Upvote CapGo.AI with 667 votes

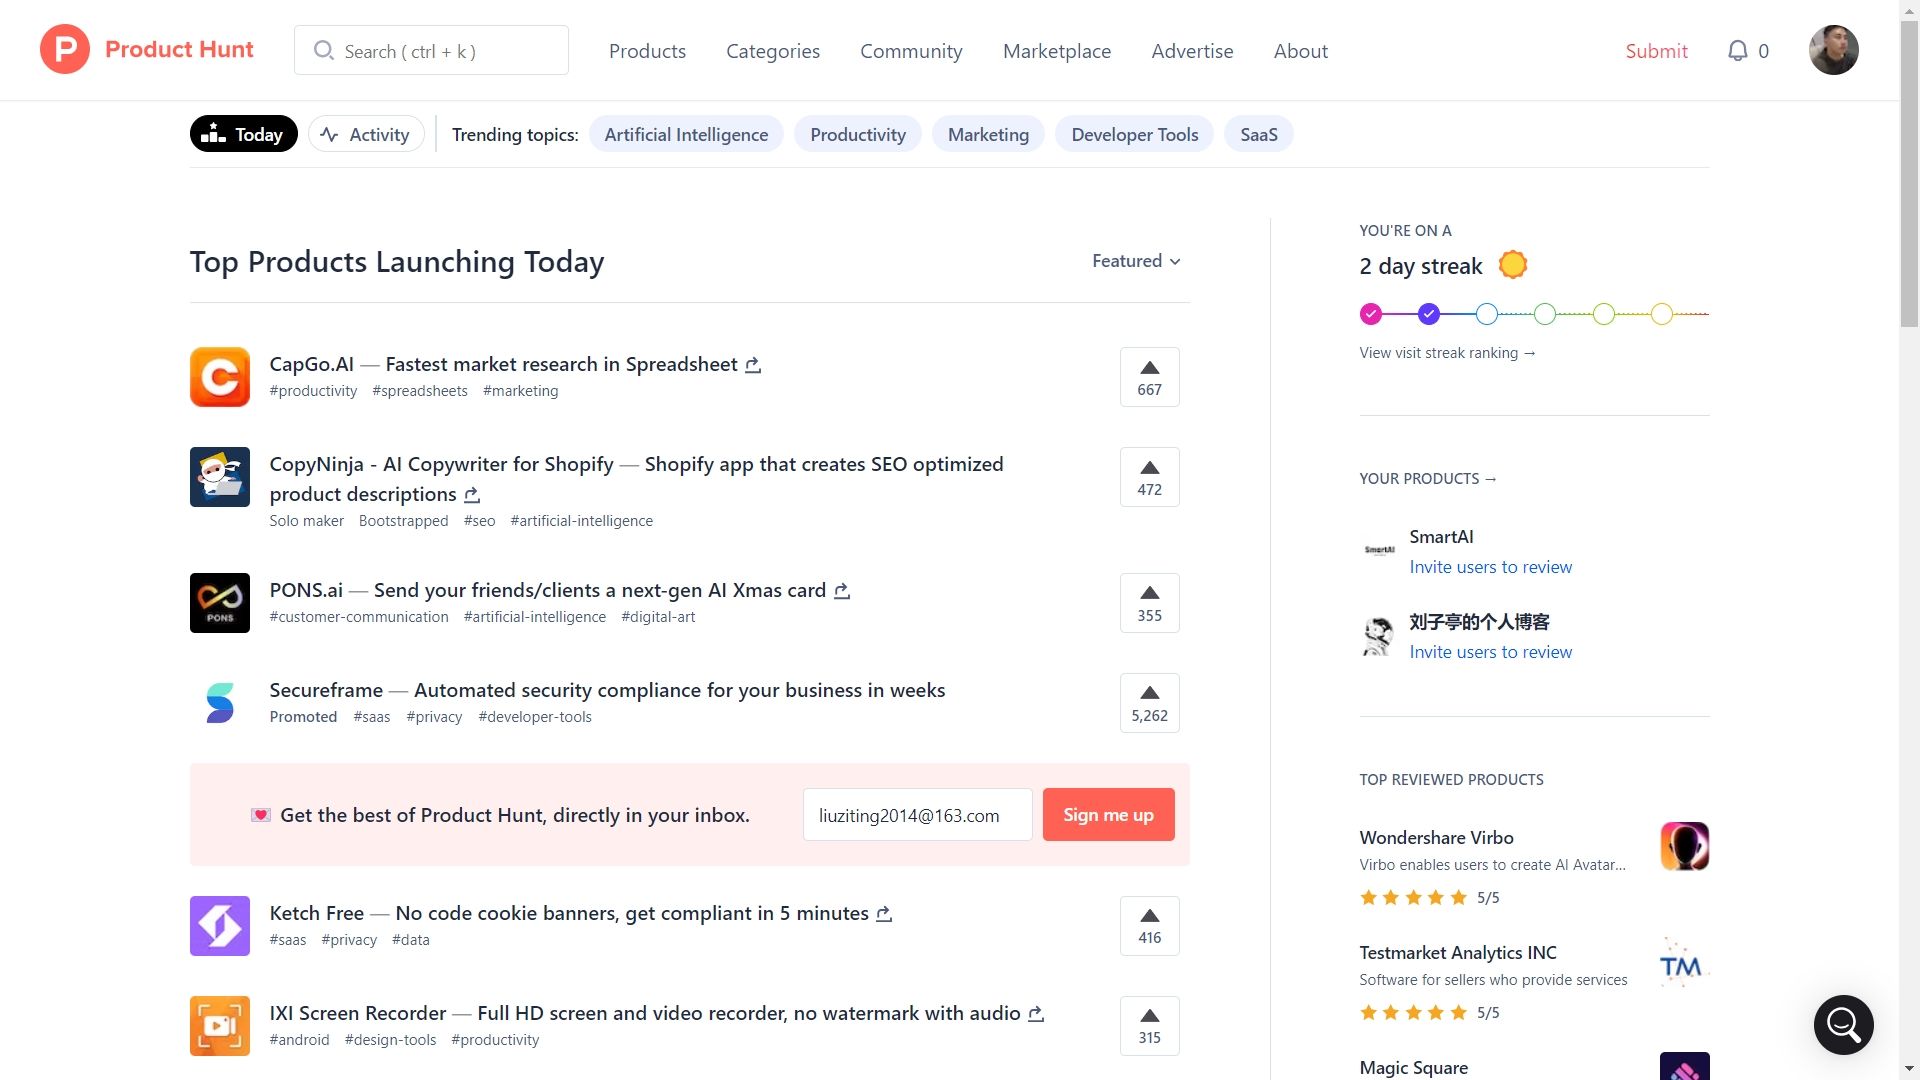1150,377
